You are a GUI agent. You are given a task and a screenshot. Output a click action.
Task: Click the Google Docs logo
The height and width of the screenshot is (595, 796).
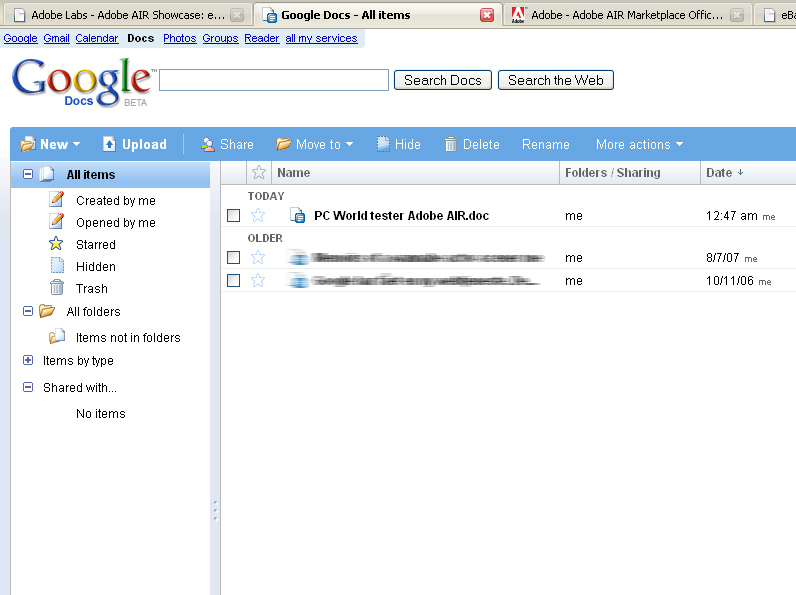(82, 82)
